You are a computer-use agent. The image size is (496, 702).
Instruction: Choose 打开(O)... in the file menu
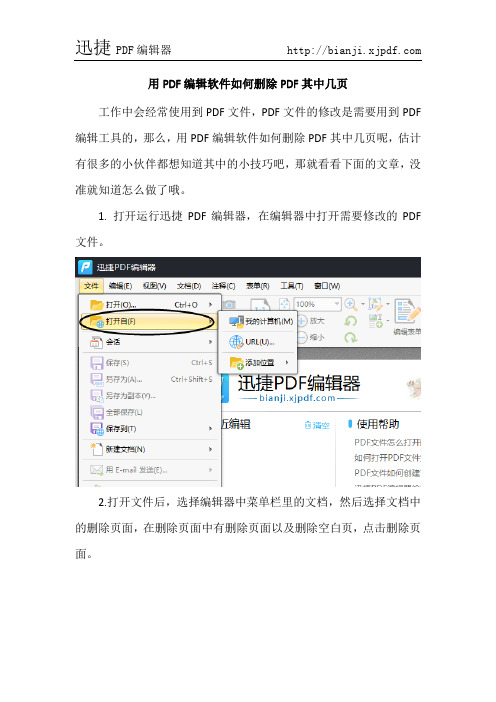pos(150,305)
